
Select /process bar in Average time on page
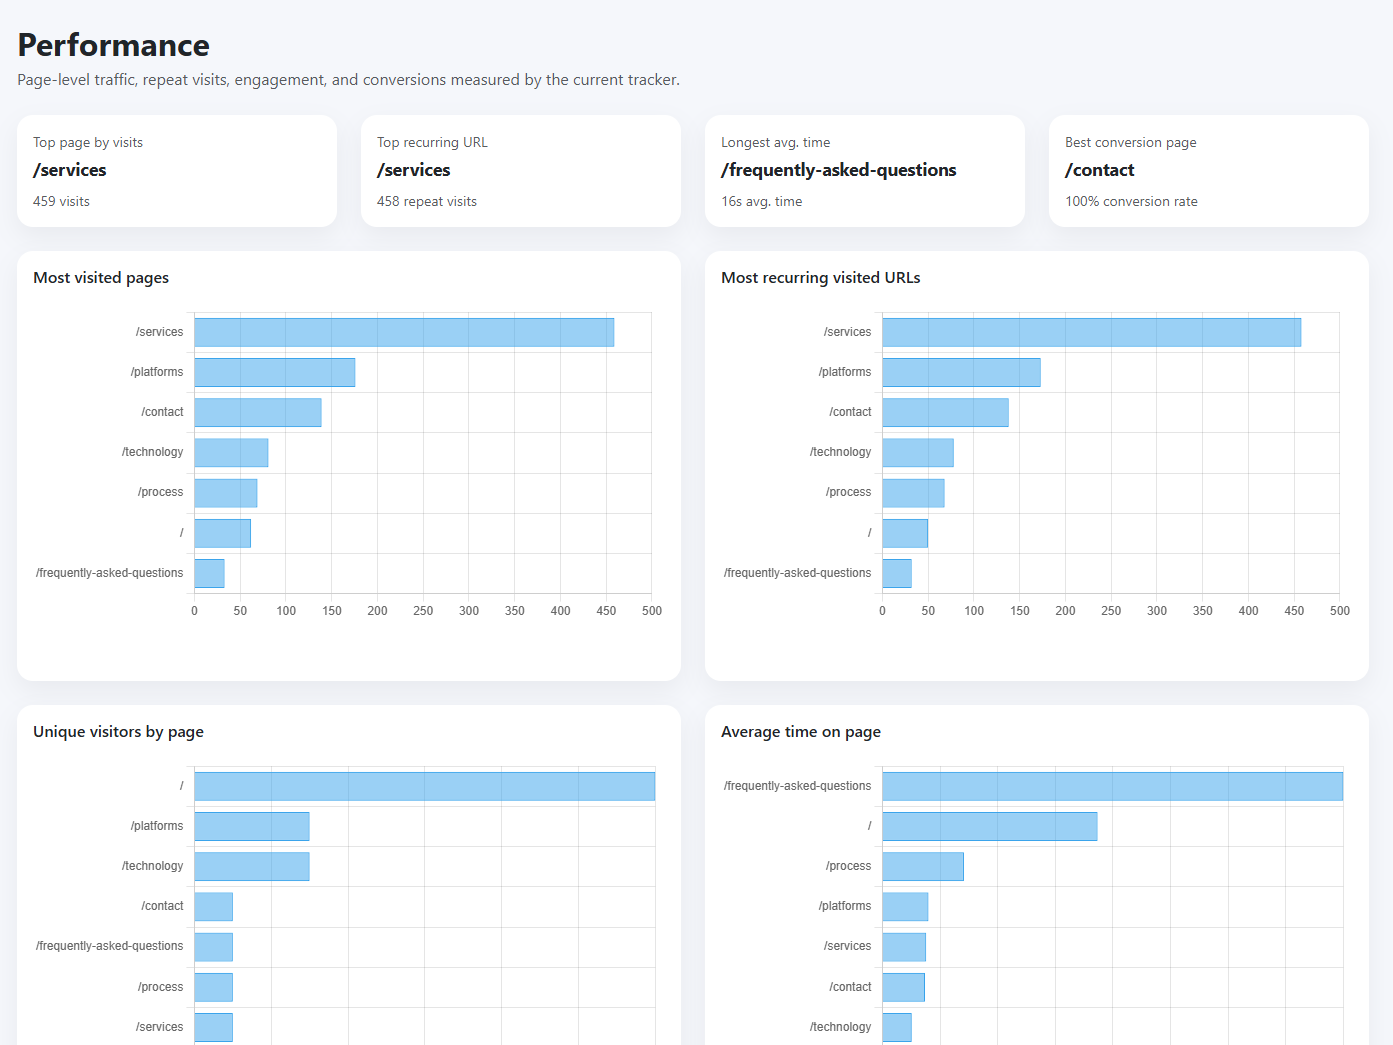pyautogui.click(x=922, y=866)
